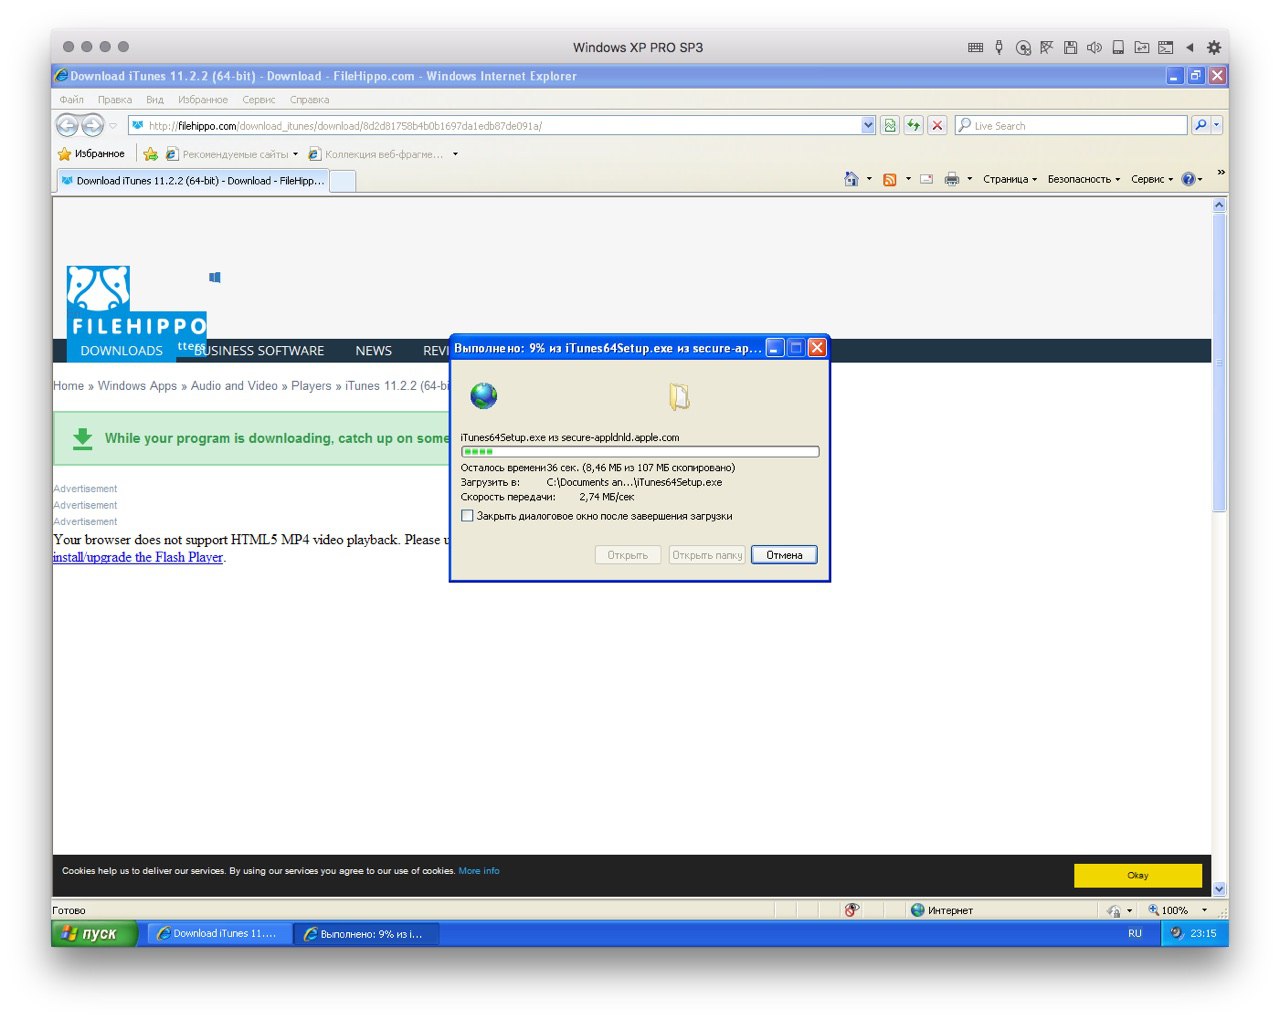Viewport: 1280px width, 1020px height.
Task: Open the CD/DVD drive icon in VM toolbar
Action: click(x=1023, y=47)
